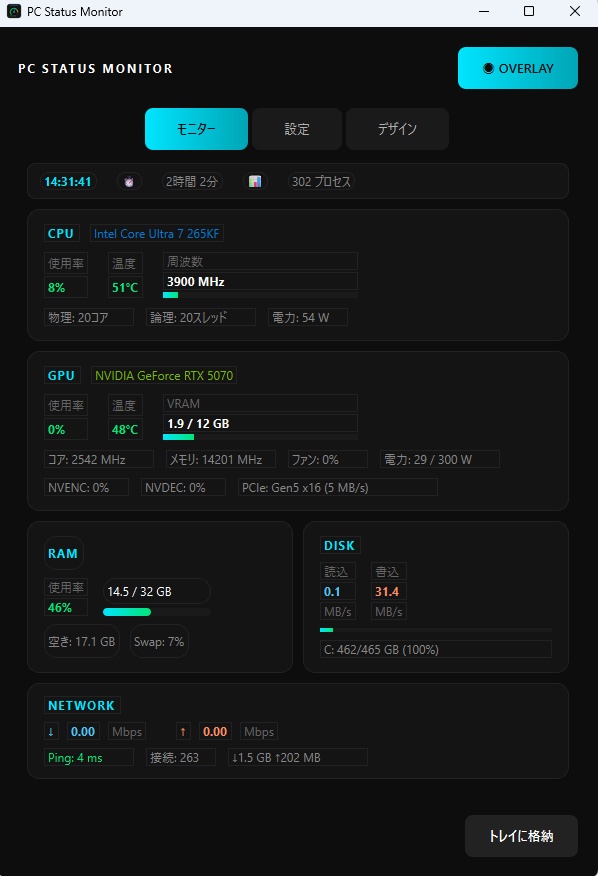This screenshot has height=876, width=598.
Task: Click the upload arrow icon in NETWORK panel
Action: pyautogui.click(x=183, y=731)
